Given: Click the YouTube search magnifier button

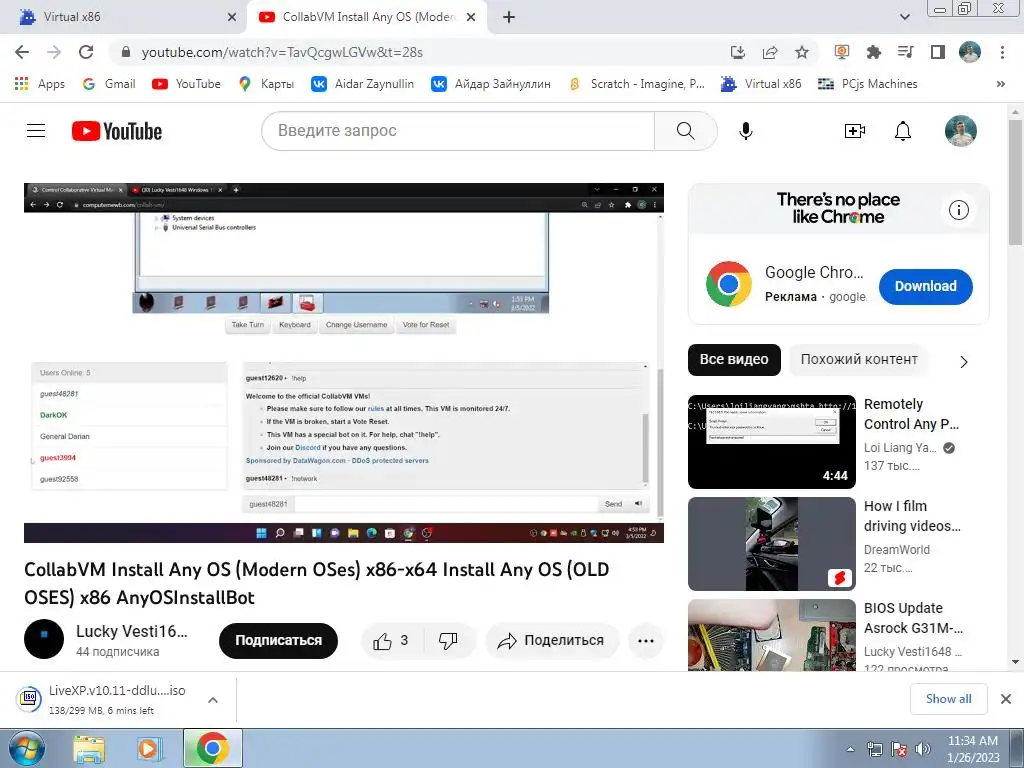Looking at the screenshot, I should (685, 131).
